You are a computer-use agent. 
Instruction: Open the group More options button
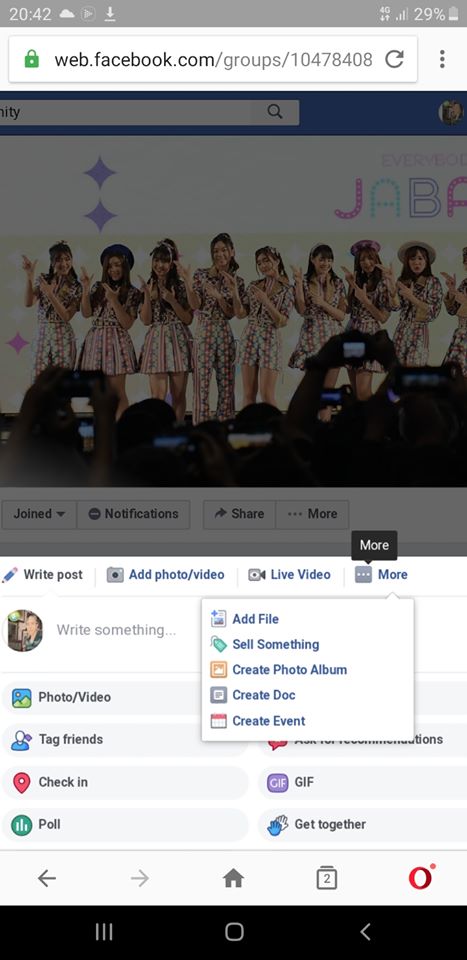point(312,514)
